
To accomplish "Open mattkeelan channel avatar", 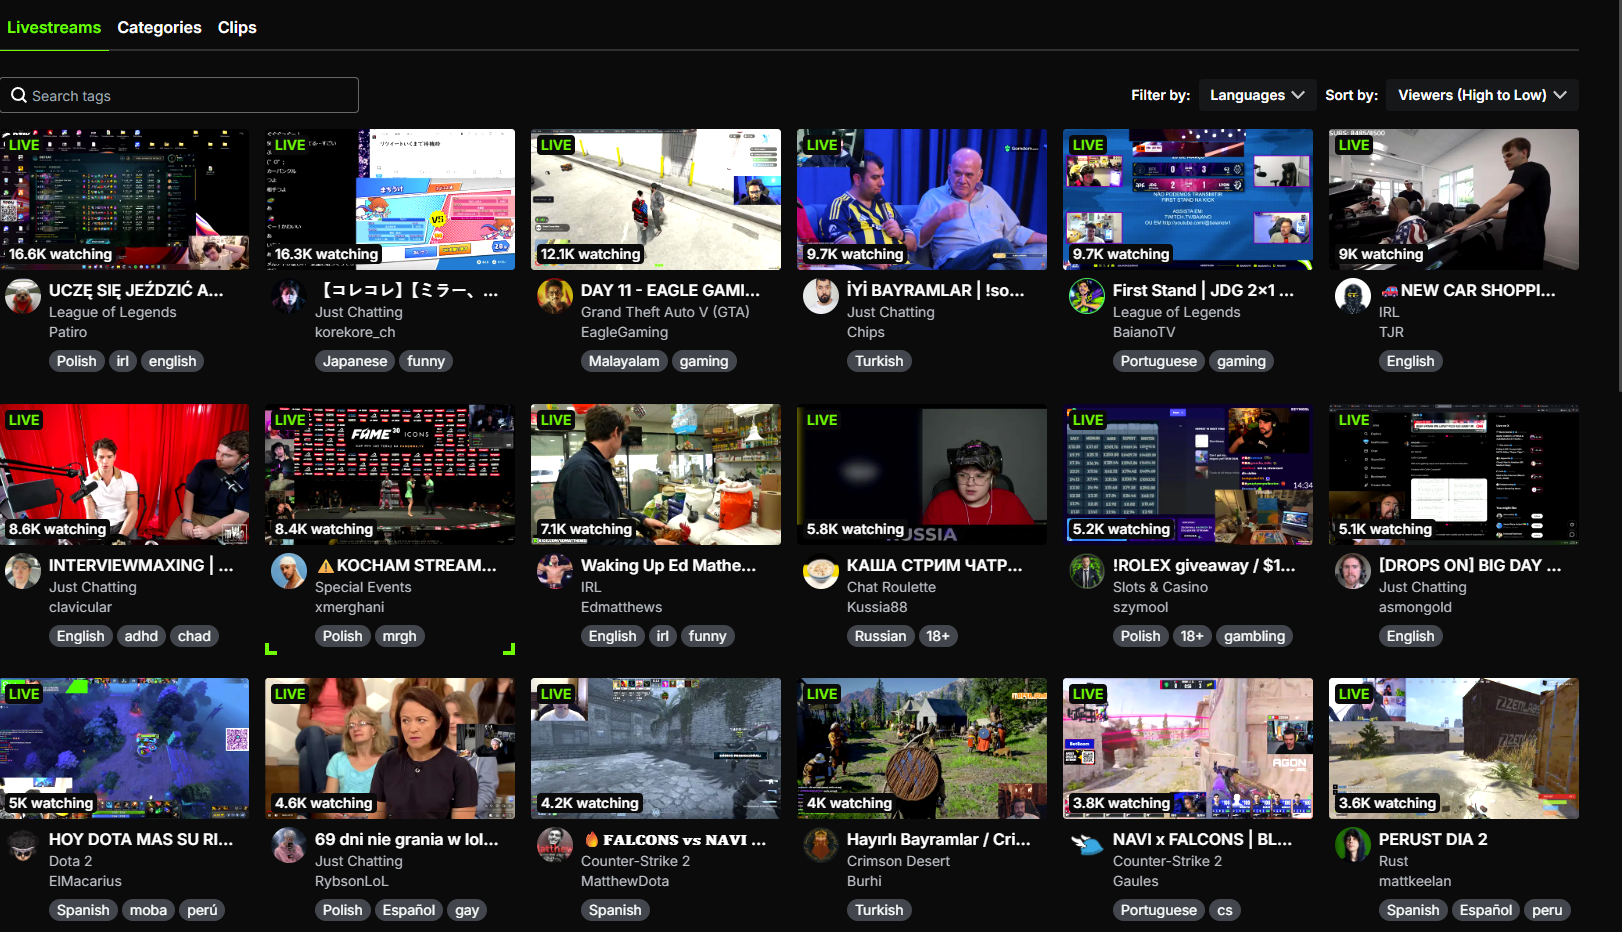I will [x=1353, y=846].
